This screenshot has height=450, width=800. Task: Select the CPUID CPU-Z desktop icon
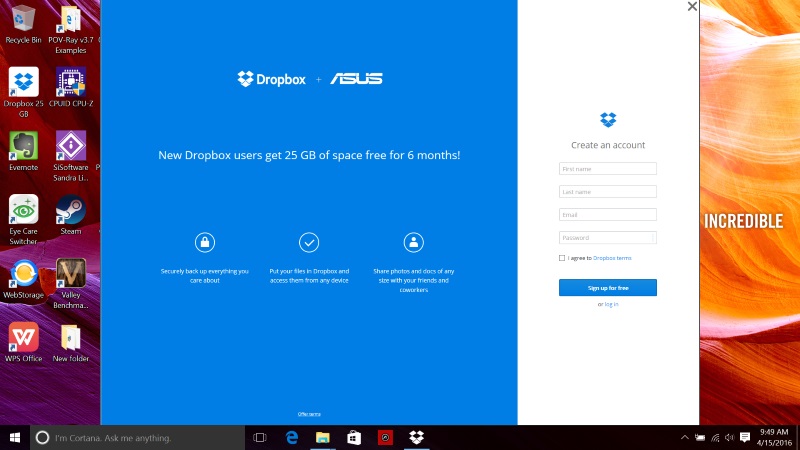pos(71,87)
